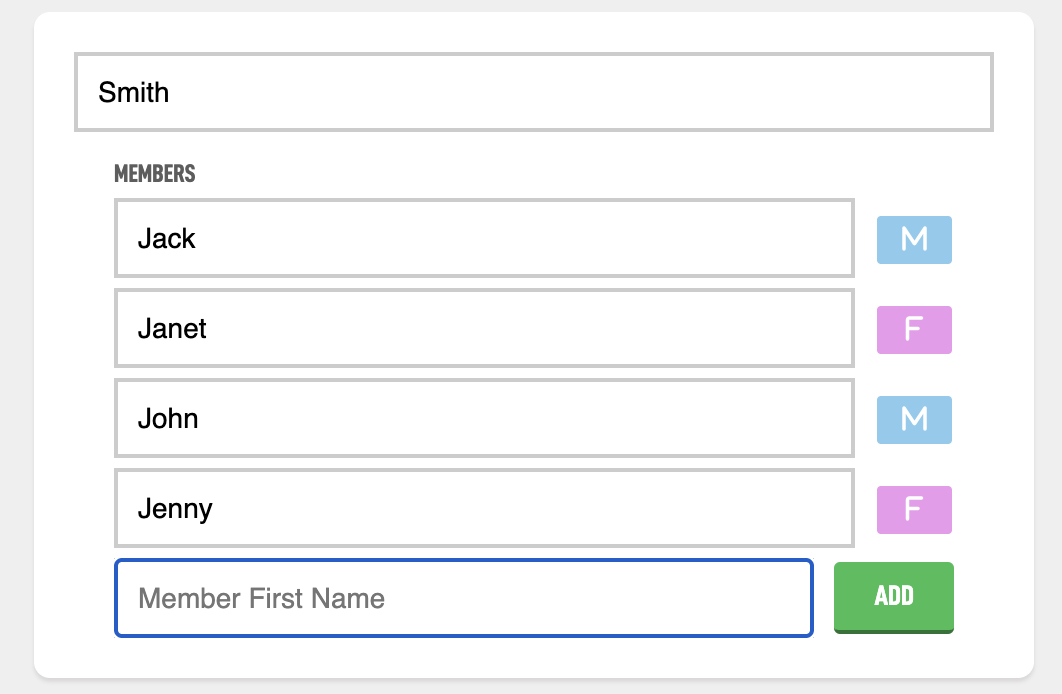This screenshot has width=1062, height=694.
Task: Click the letter M on Jack's badge
Action: pos(914,239)
